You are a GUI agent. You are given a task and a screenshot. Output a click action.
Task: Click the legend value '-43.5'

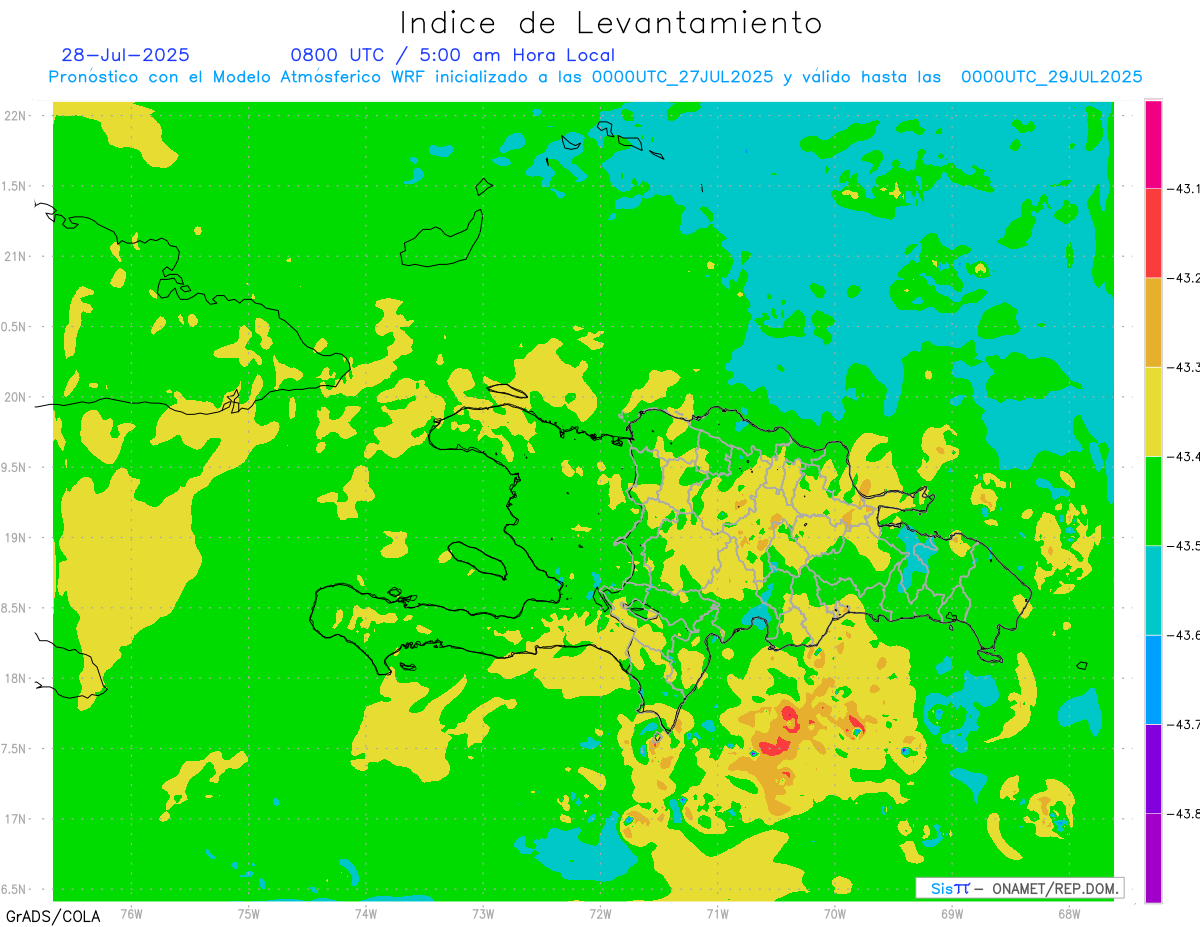click(x=1184, y=545)
